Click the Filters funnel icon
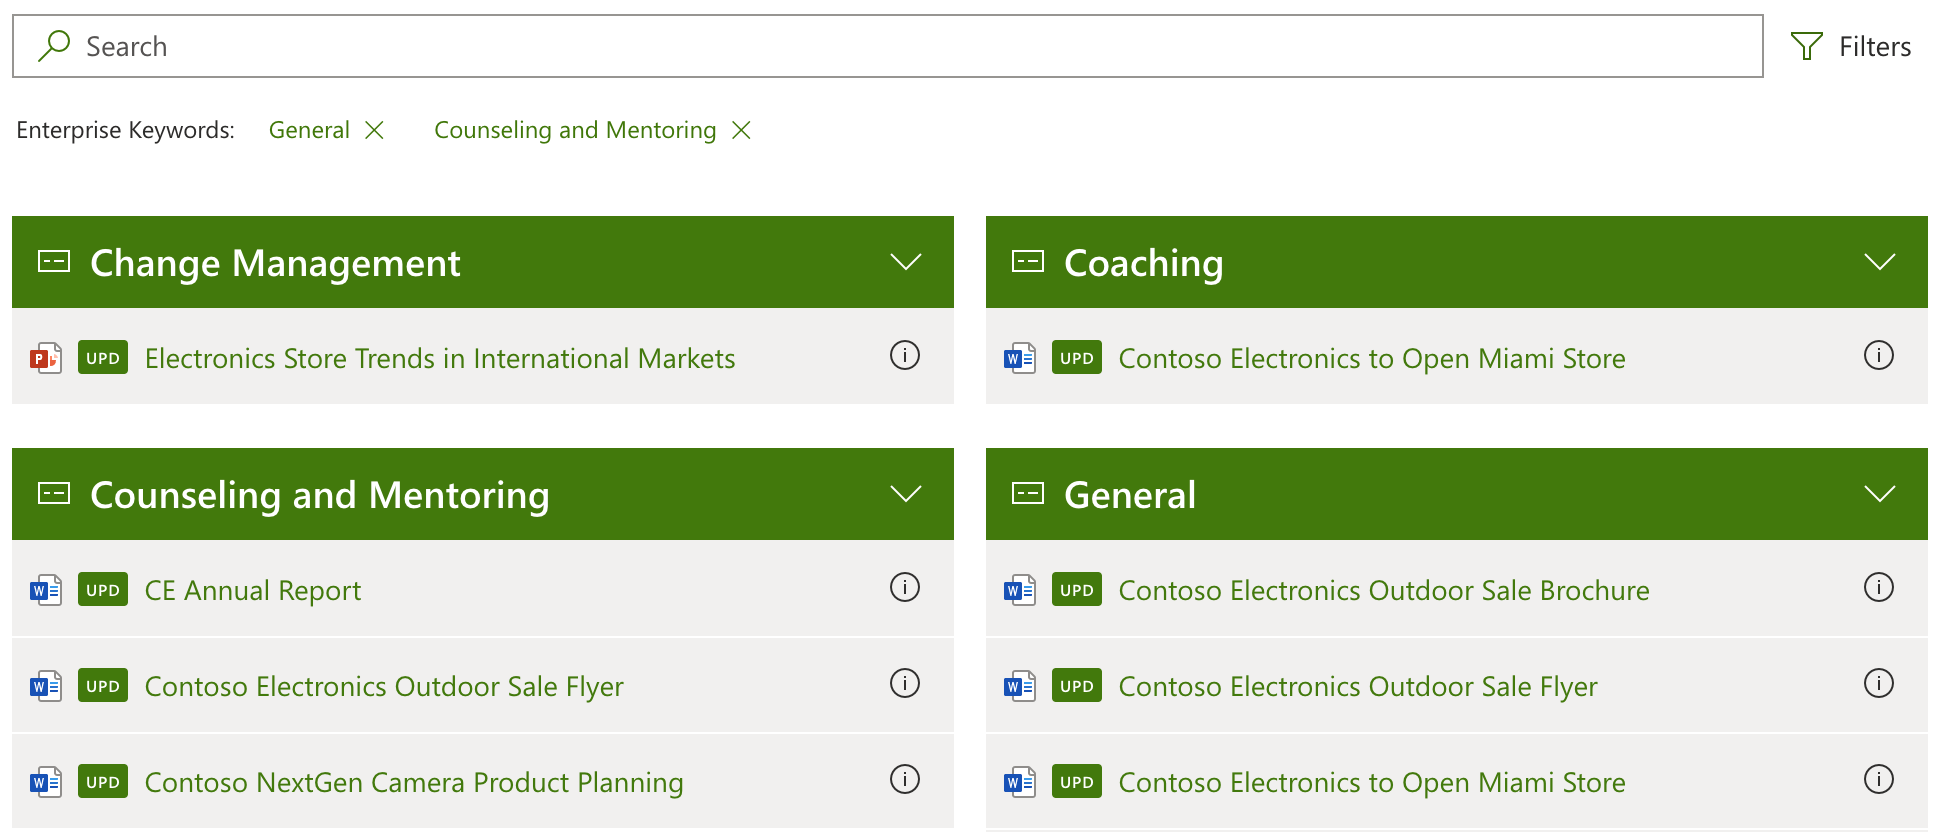Screen dimensions: 1940x832 (x=1806, y=46)
